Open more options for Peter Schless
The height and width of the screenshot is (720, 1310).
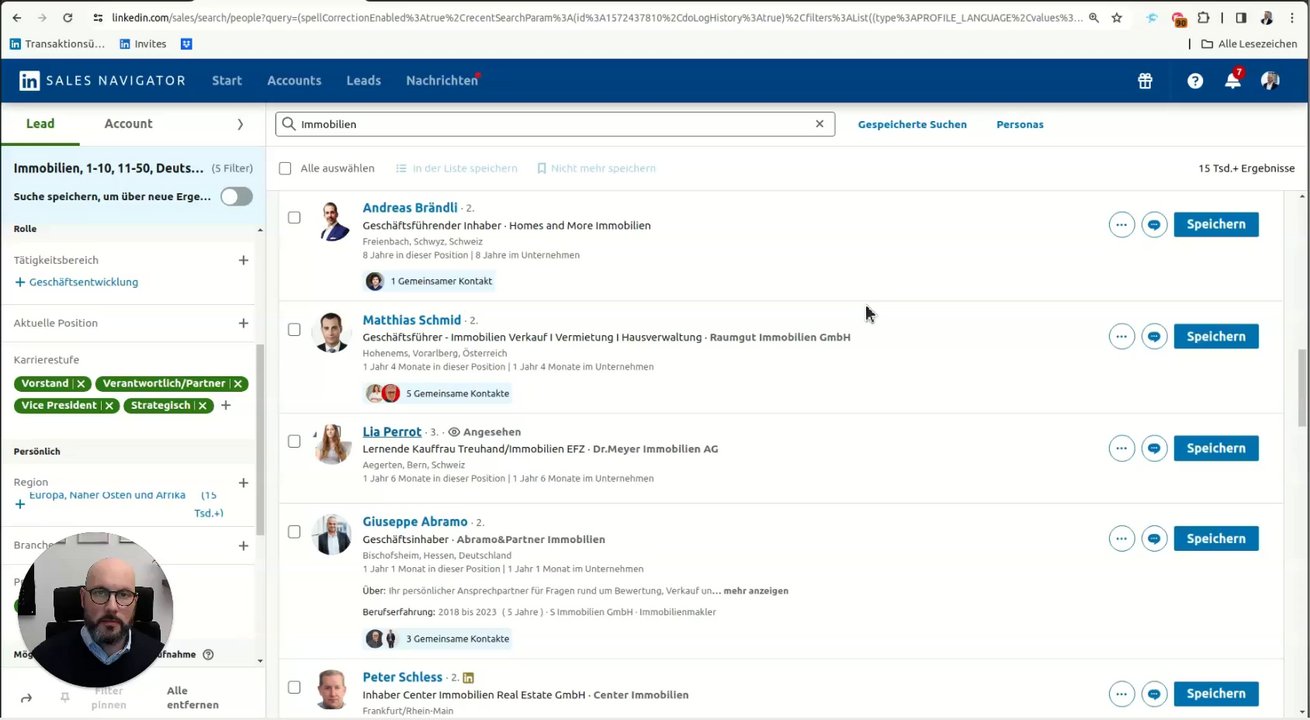1121,694
